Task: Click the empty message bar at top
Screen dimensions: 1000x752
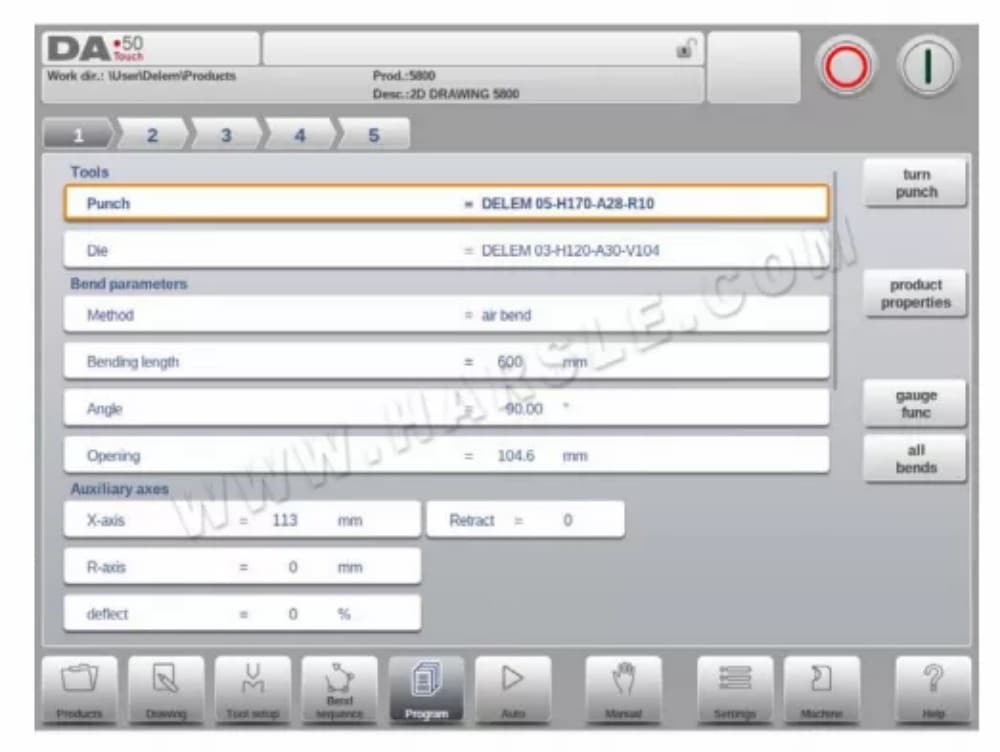Action: tap(483, 48)
